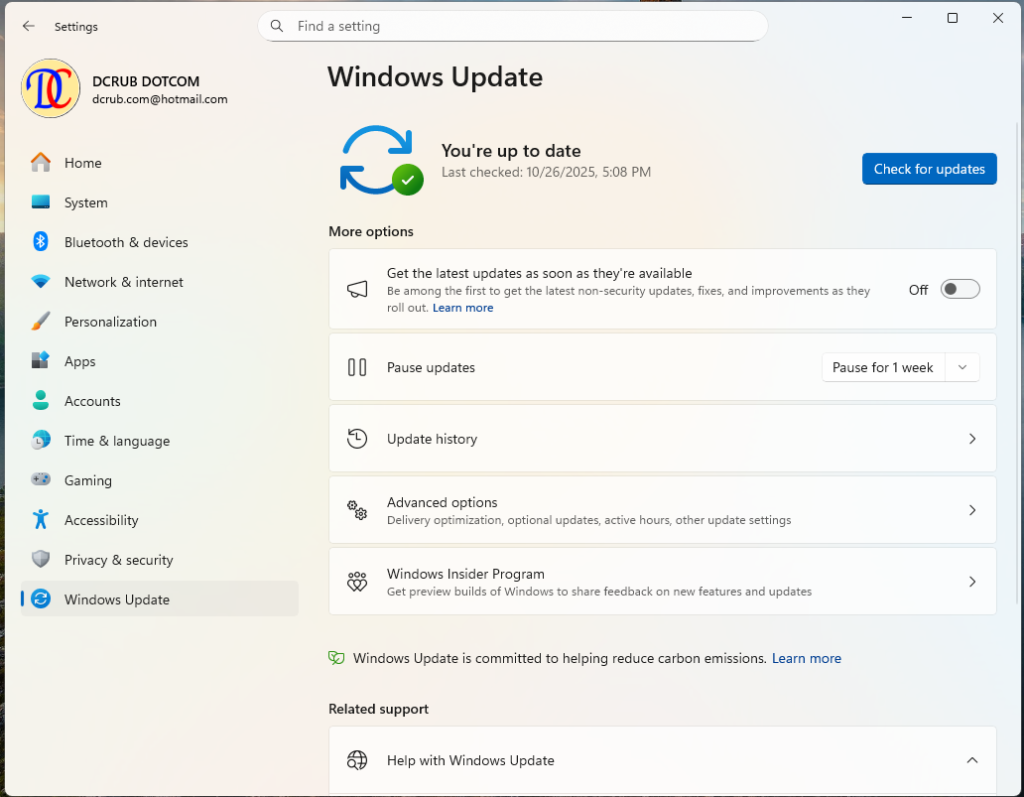The height and width of the screenshot is (797, 1024).
Task: Open Advanced options via its chevron
Action: pos(972,510)
